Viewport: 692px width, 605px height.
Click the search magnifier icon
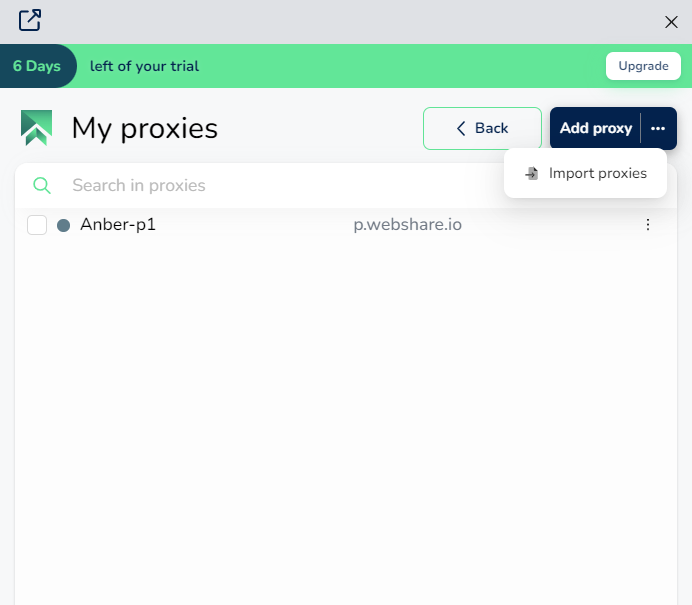click(x=42, y=185)
